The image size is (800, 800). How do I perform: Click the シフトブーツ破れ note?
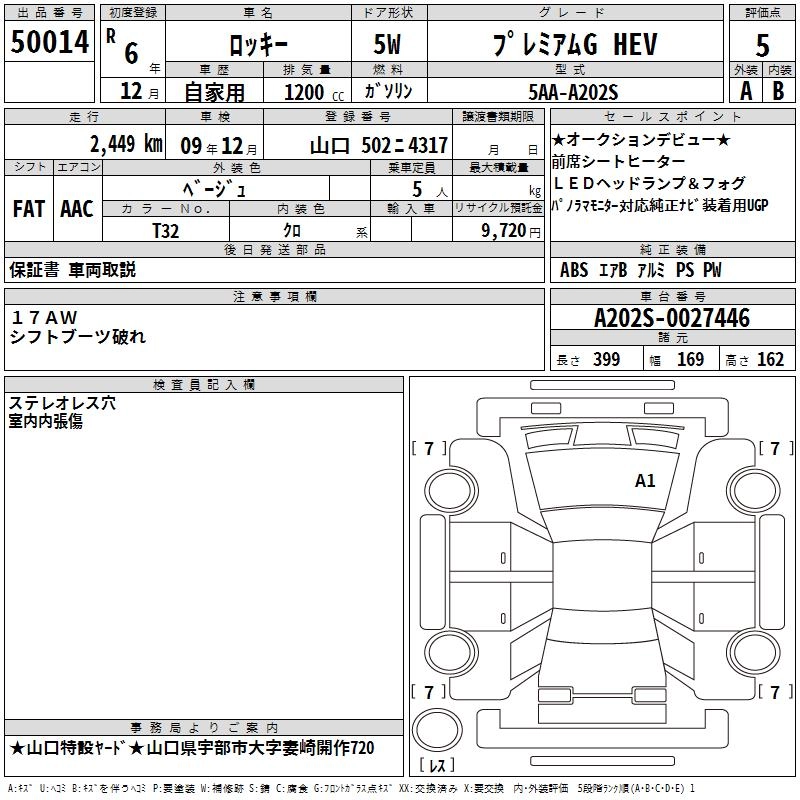78,337
